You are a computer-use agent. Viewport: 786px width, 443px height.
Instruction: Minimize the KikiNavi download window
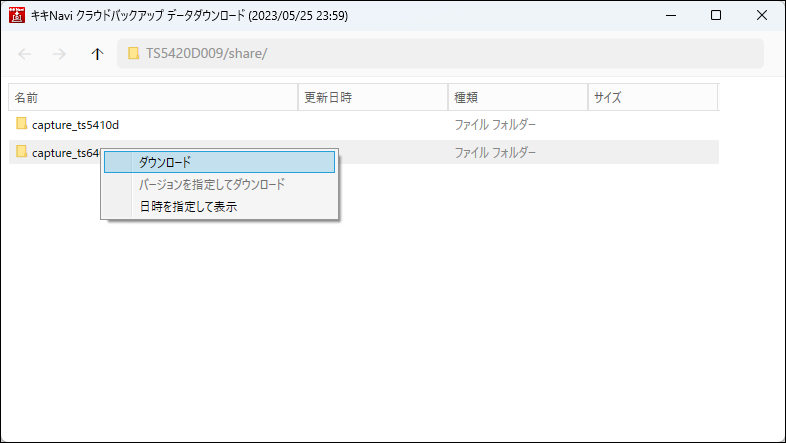[x=669, y=16]
